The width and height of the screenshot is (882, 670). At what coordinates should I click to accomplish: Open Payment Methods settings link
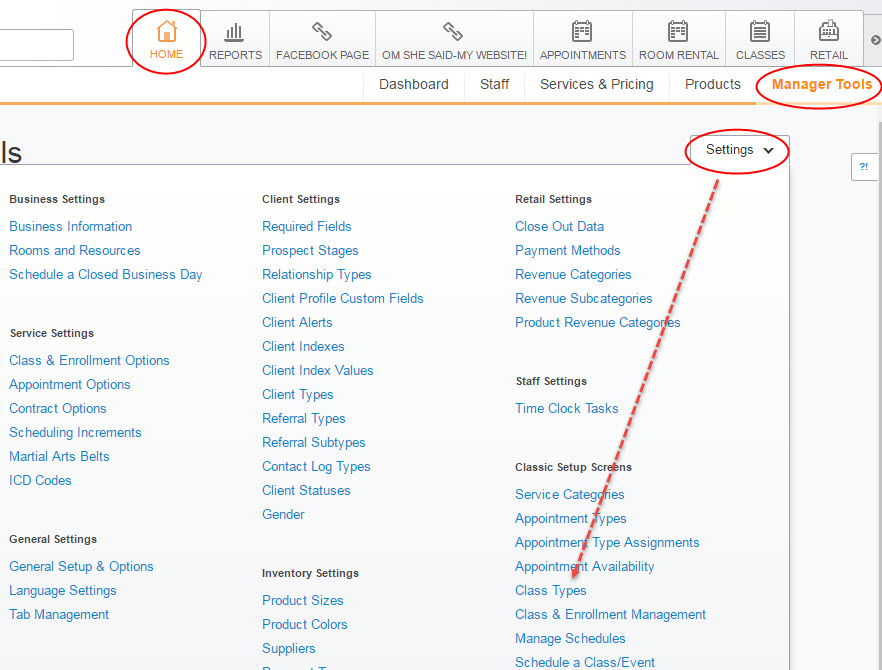[567, 251]
